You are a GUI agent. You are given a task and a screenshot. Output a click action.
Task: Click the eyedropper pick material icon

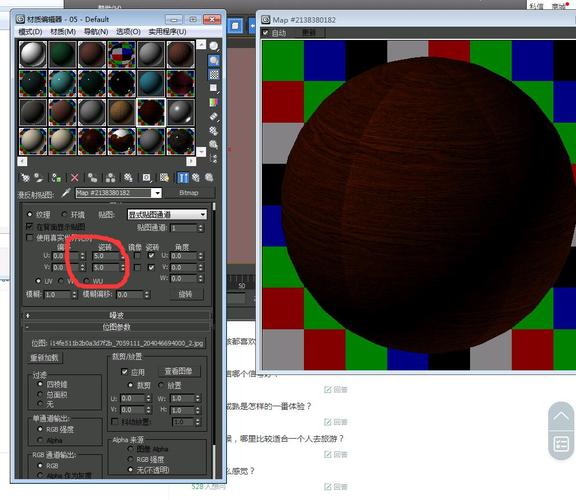point(66,193)
